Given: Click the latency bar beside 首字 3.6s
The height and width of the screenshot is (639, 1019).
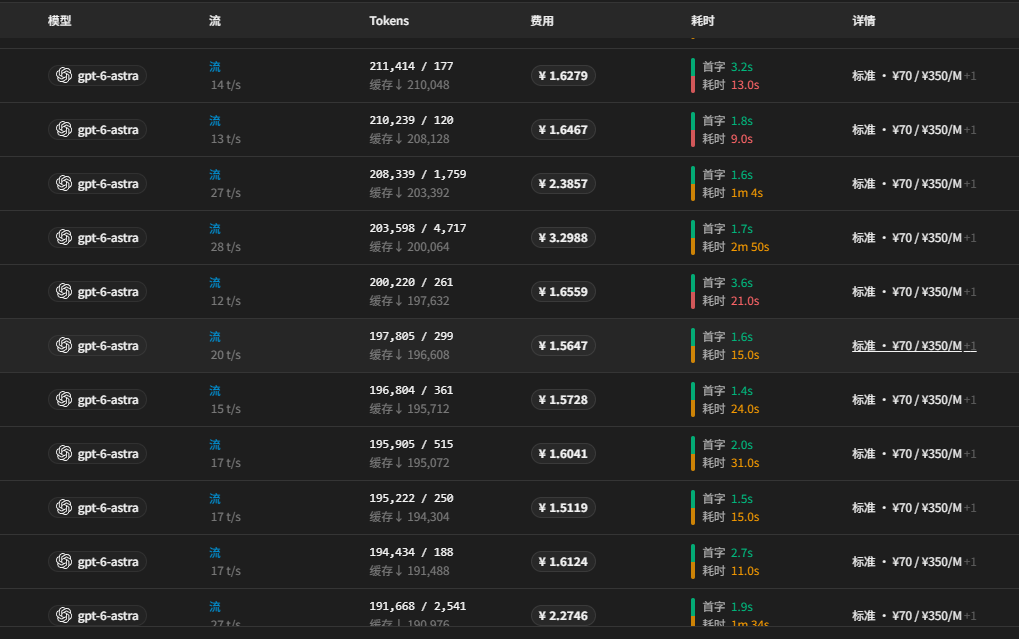Looking at the screenshot, I should [693, 291].
